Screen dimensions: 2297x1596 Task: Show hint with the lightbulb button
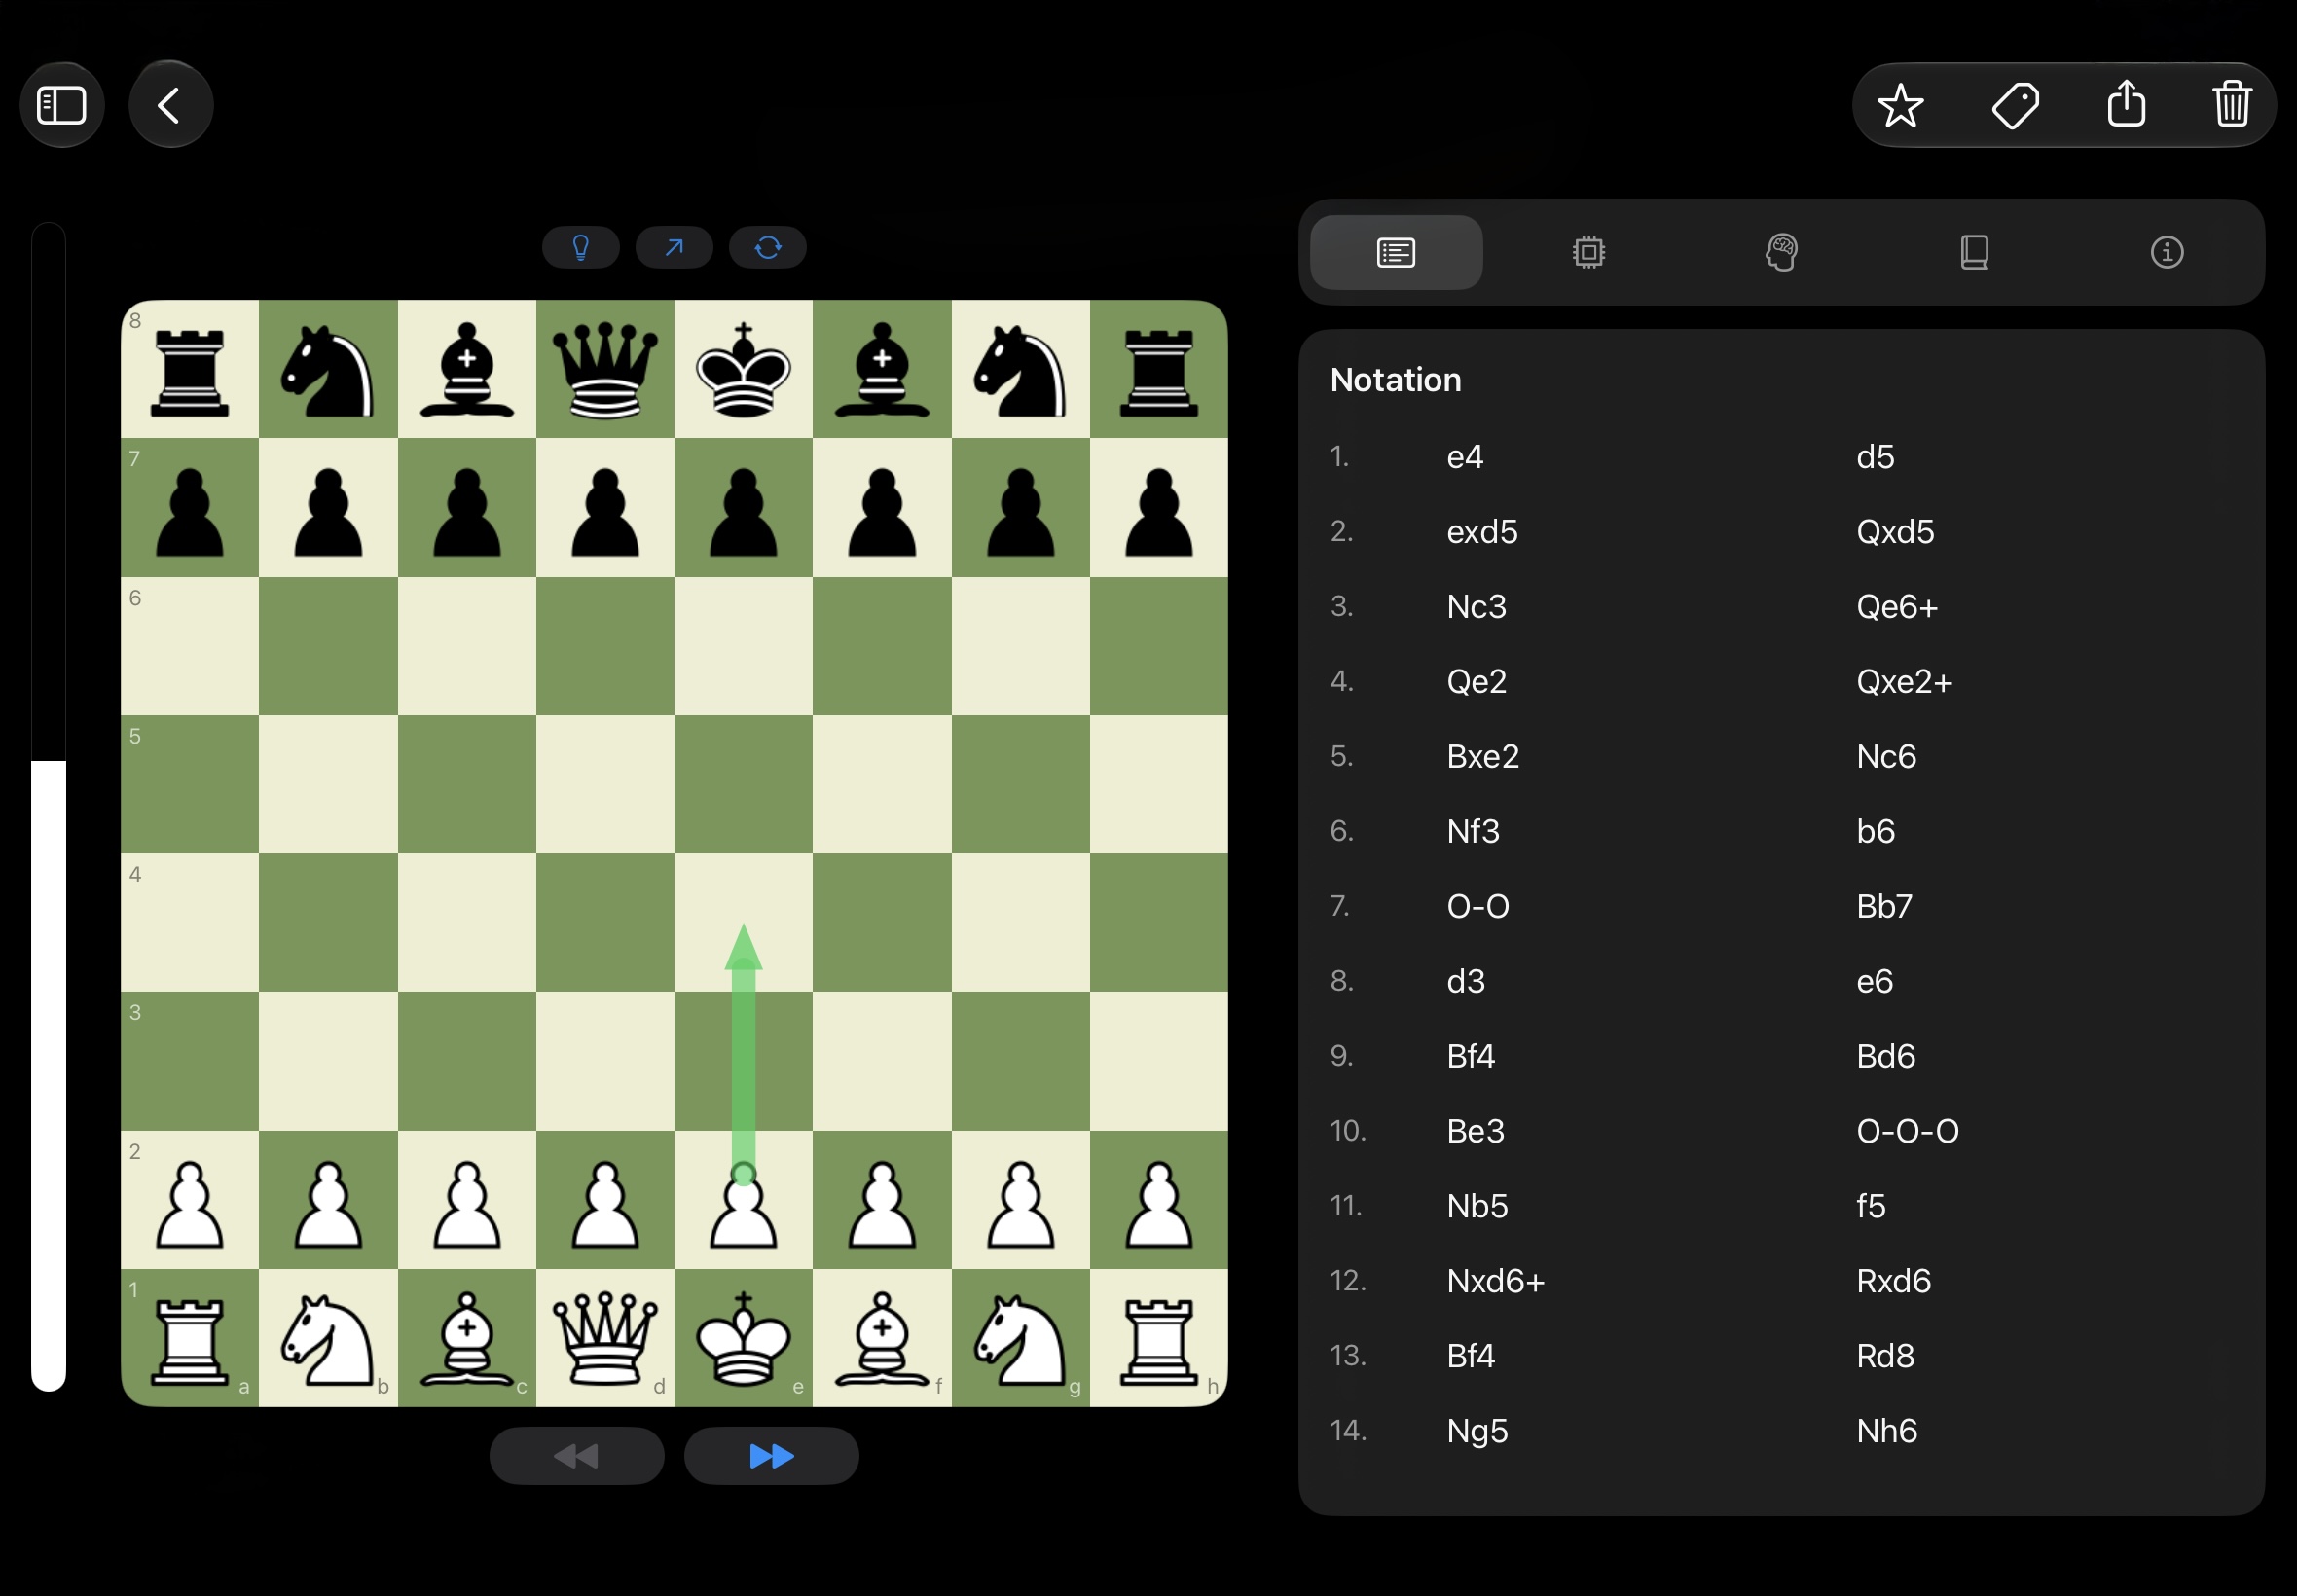click(x=581, y=248)
